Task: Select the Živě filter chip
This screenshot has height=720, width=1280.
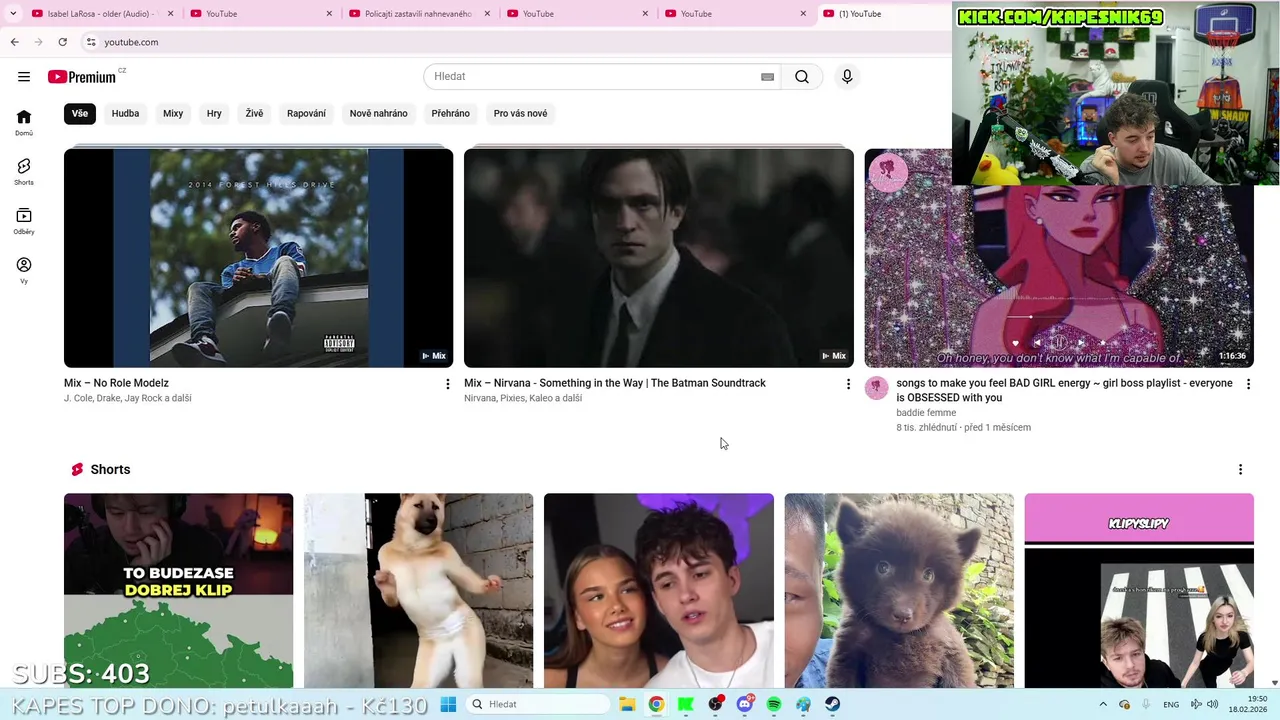Action: 254,113
